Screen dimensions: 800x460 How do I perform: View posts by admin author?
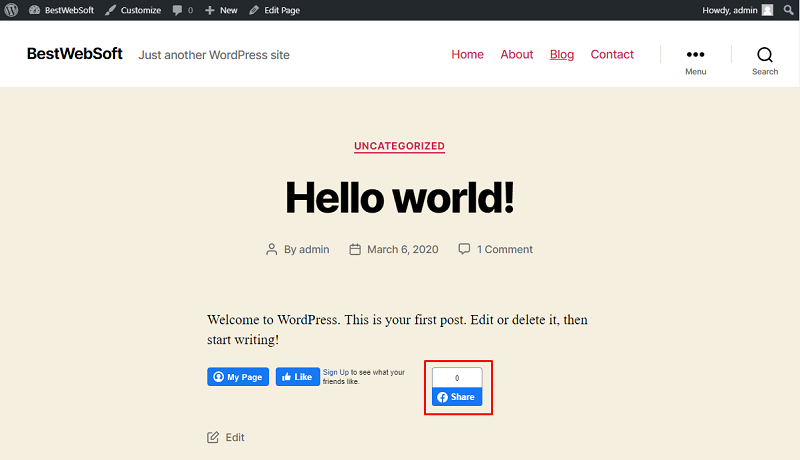[x=314, y=249]
